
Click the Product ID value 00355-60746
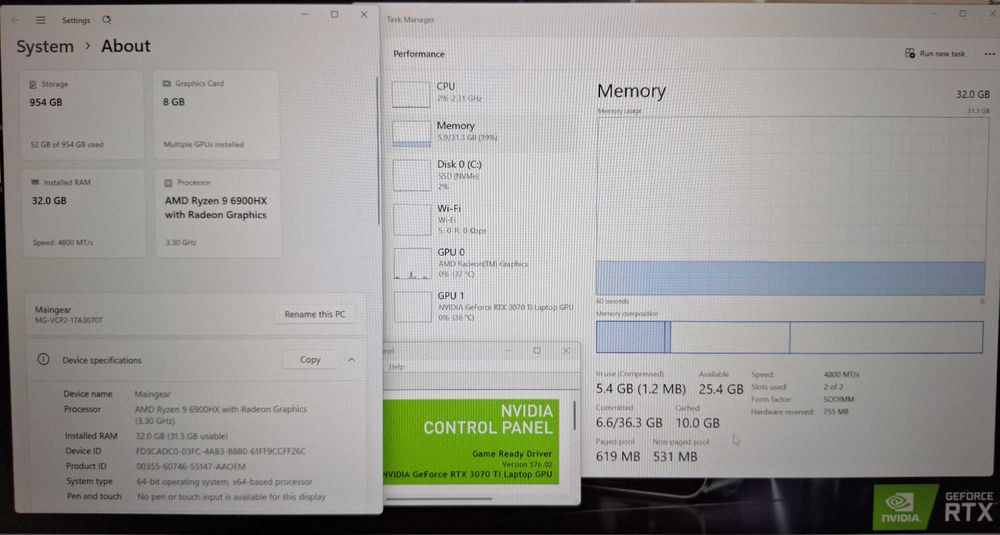(x=191, y=467)
